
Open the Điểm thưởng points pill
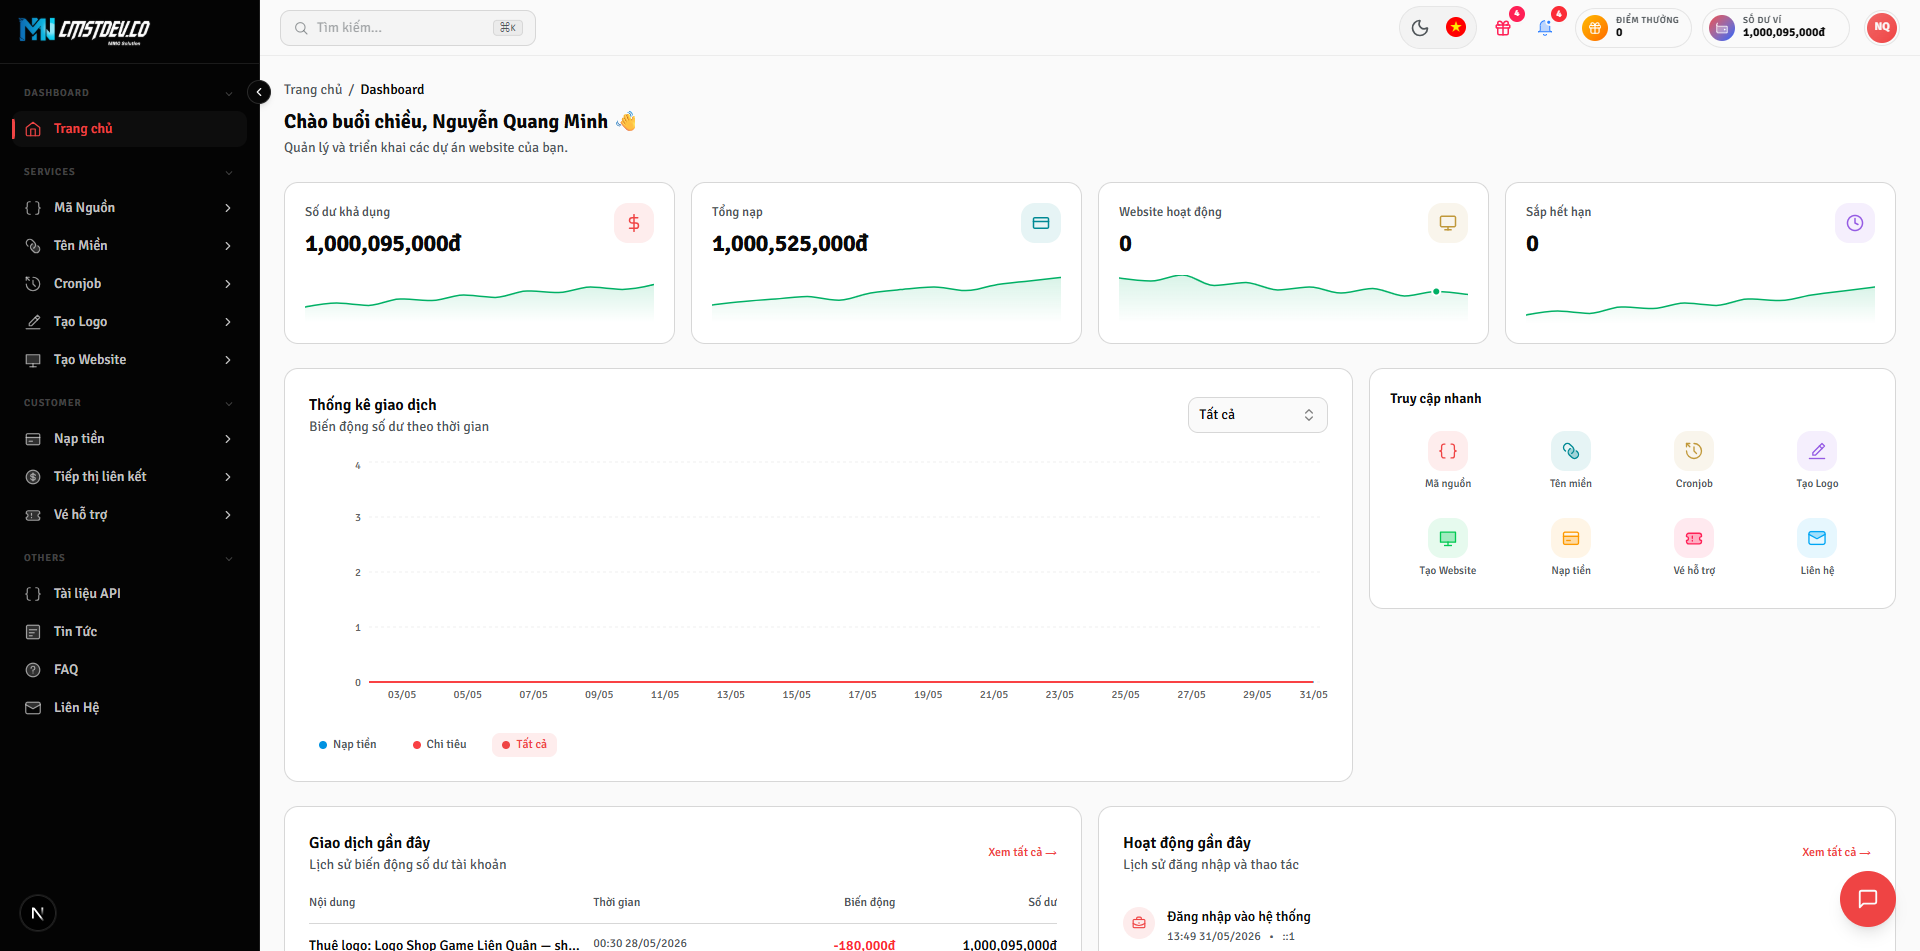(1633, 28)
